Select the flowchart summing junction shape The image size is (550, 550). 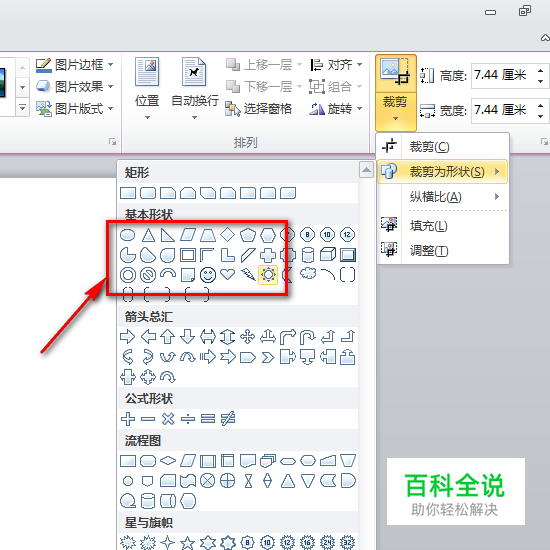[x=208, y=481]
